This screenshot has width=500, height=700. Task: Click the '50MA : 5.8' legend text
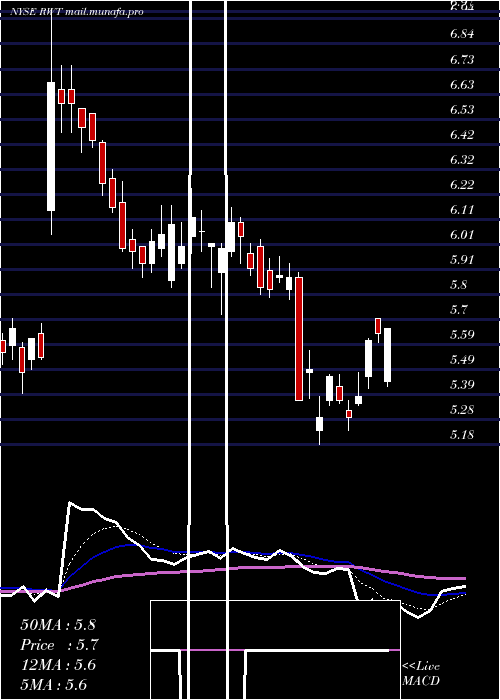(58, 625)
